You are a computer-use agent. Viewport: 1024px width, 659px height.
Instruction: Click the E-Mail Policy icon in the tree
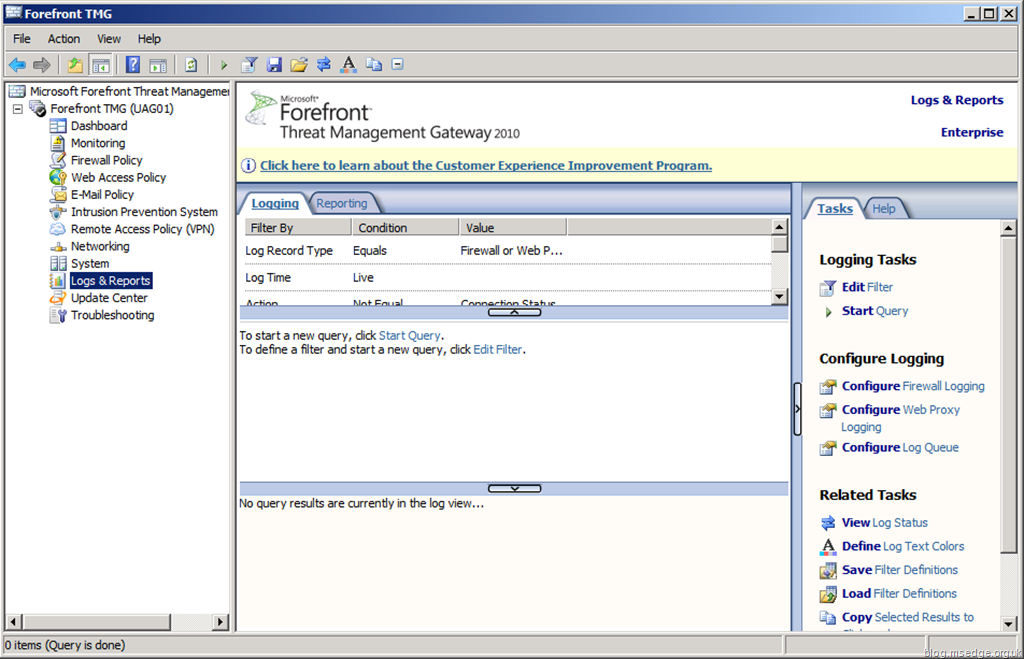coord(58,194)
